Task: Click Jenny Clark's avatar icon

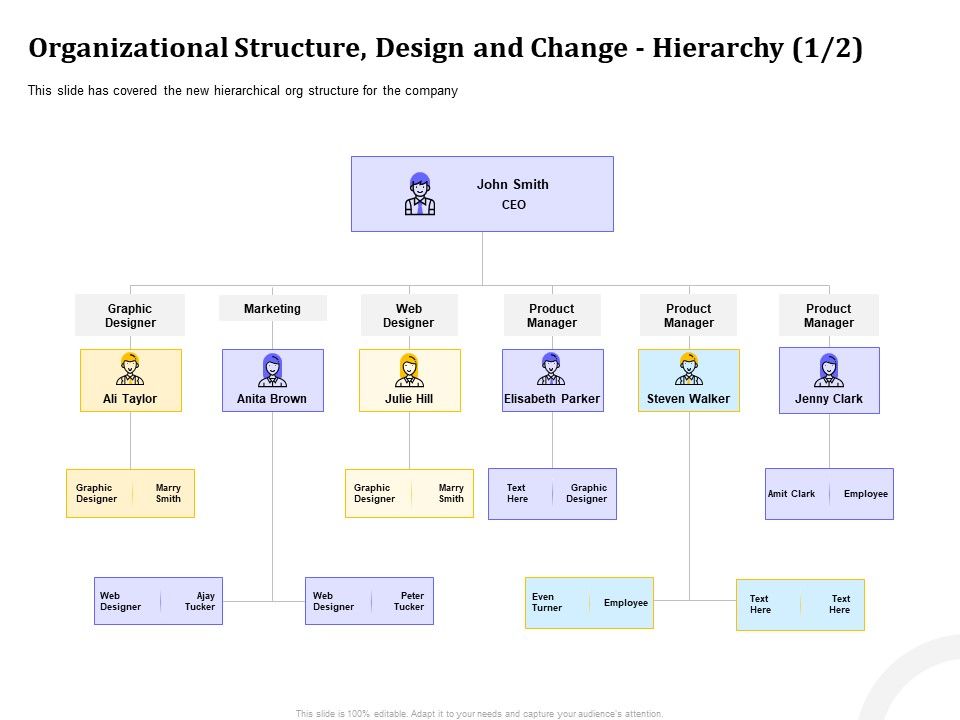Action: tap(828, 370)
